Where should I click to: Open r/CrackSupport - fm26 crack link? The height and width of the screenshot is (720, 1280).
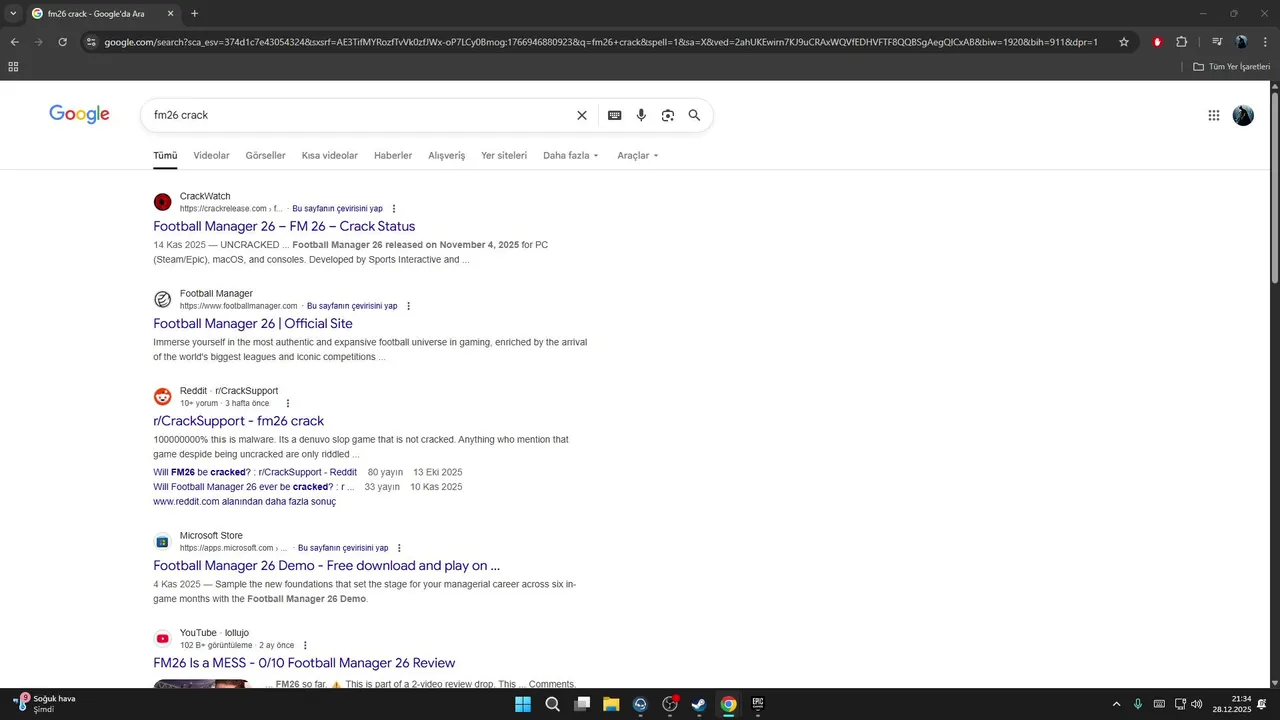(x=238, y=421)
